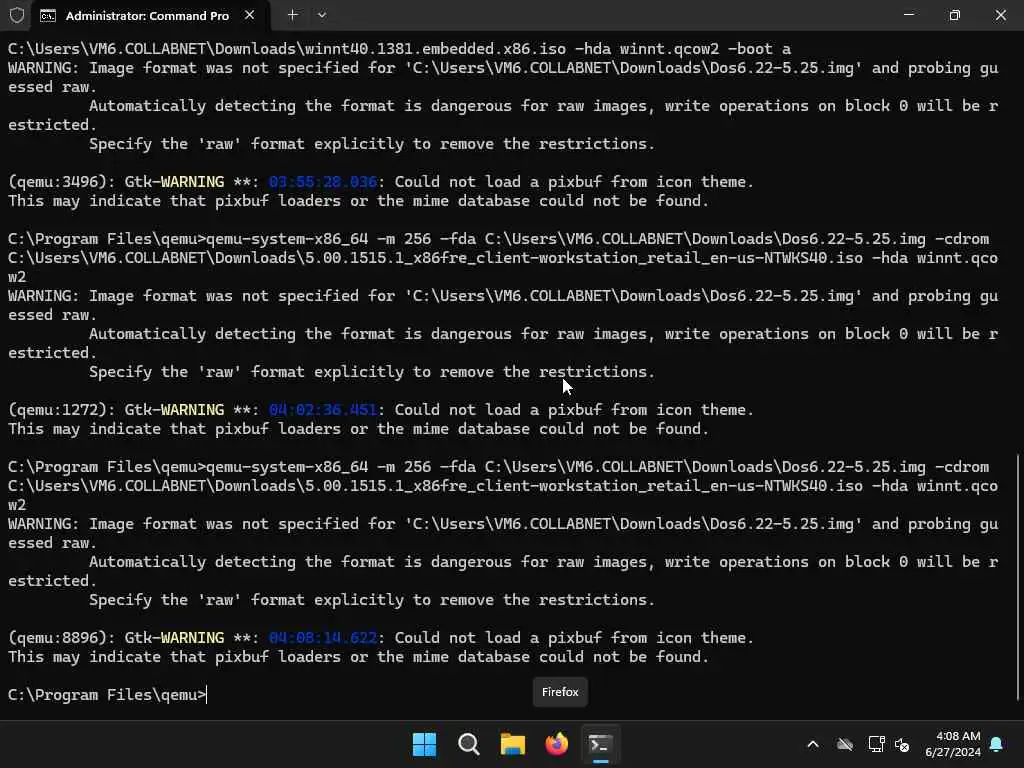Launch Firefox from the taskbar
Screen dimensions: 1024x768
(556, 744)
